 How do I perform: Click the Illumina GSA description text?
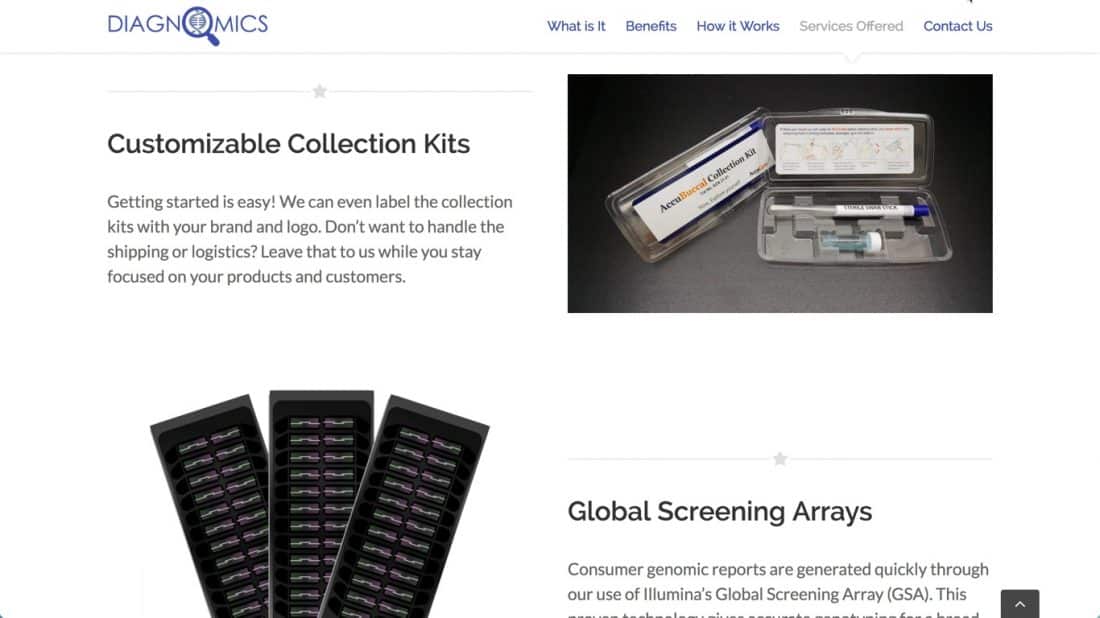tap(779, 589)
